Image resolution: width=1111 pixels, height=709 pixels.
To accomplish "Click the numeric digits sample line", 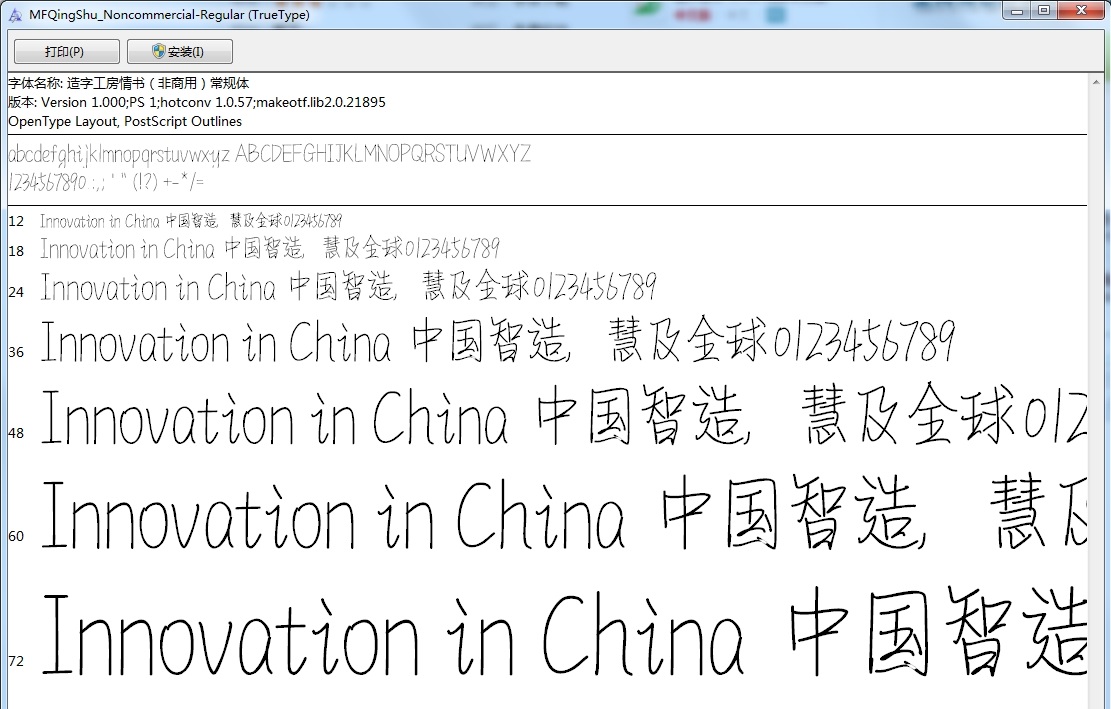I will [x=50, y=182].
